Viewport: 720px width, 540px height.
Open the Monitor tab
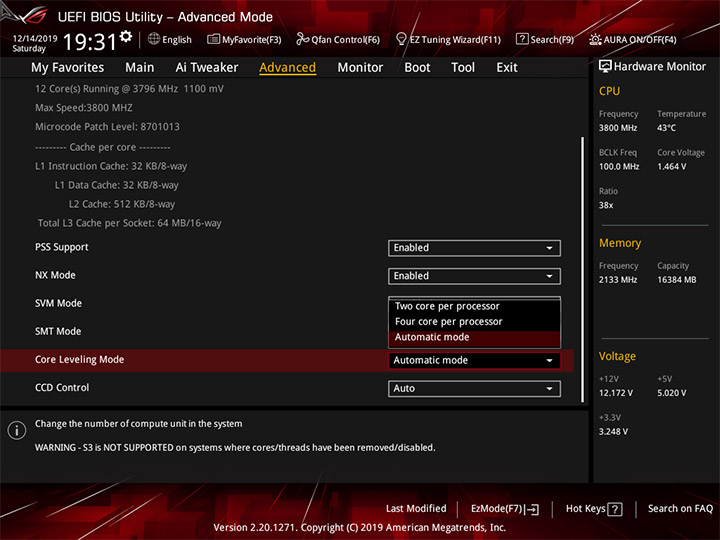[360, 68]
